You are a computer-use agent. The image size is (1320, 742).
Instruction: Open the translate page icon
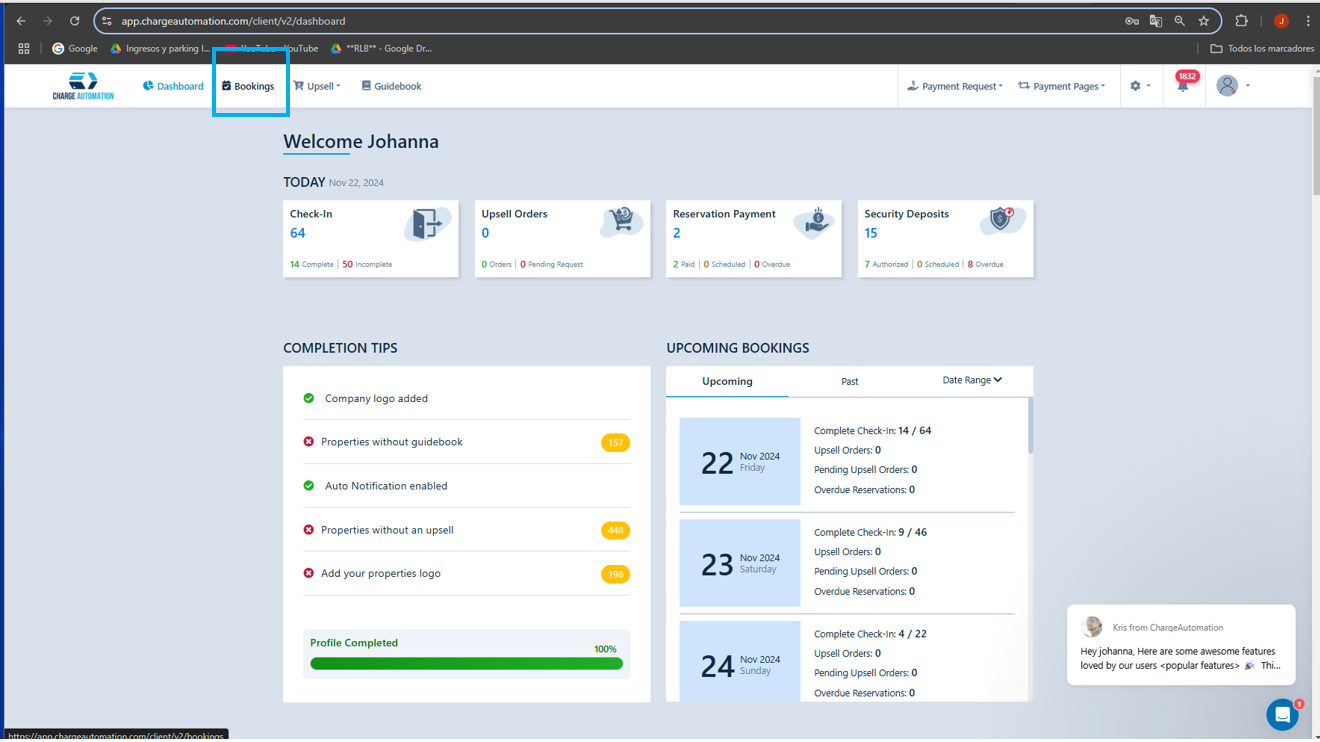coord(1156,21)
